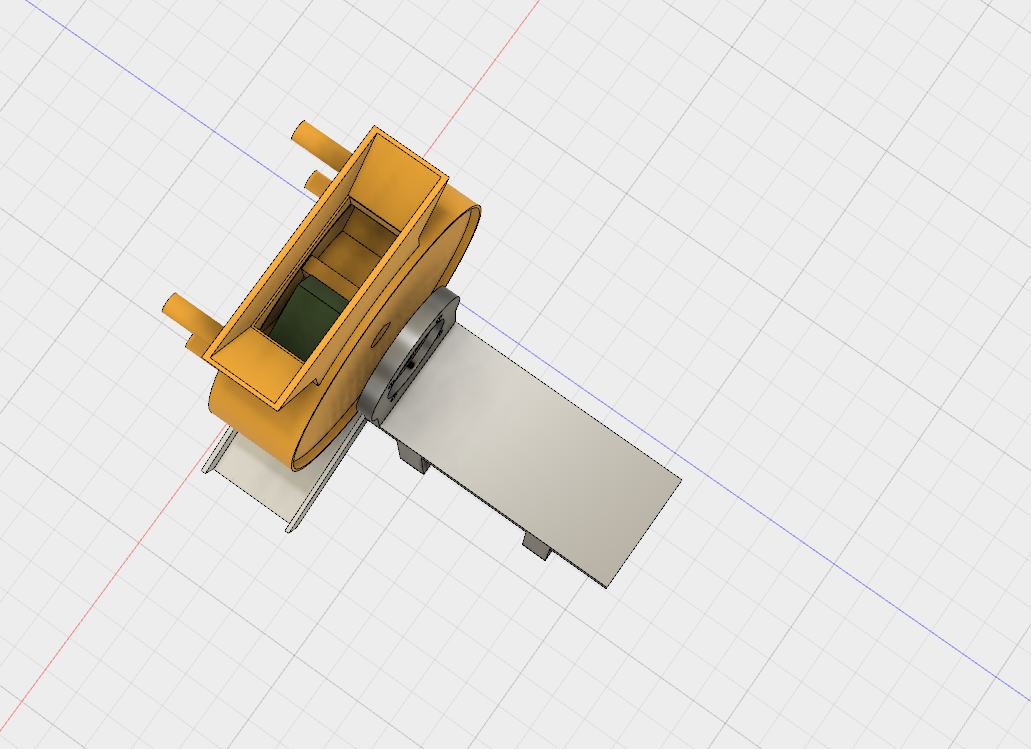Select the white tray beneath the orange disc
The image size is (1031, 749).
click(285, 473)
